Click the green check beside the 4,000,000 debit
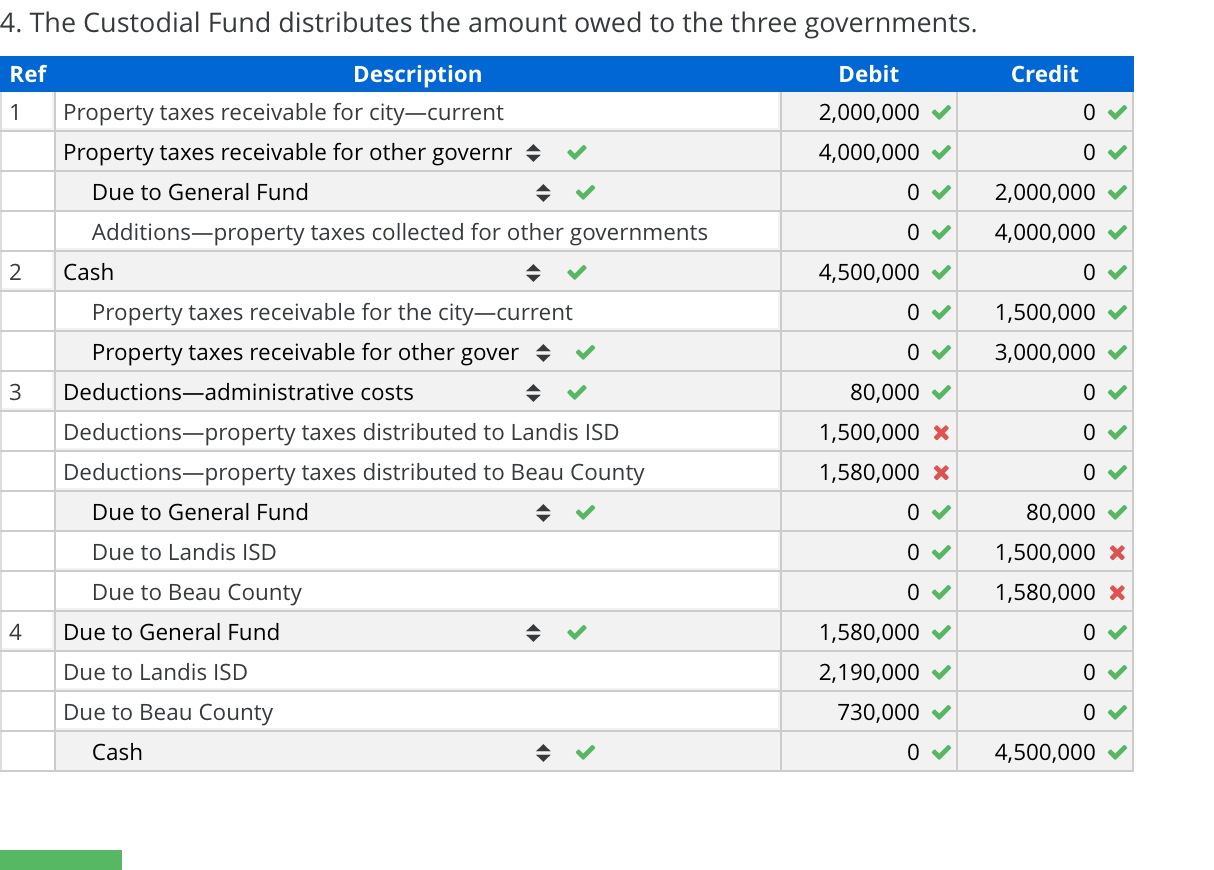The height and width of the screenshot is (870, 1214). [940, 152]
